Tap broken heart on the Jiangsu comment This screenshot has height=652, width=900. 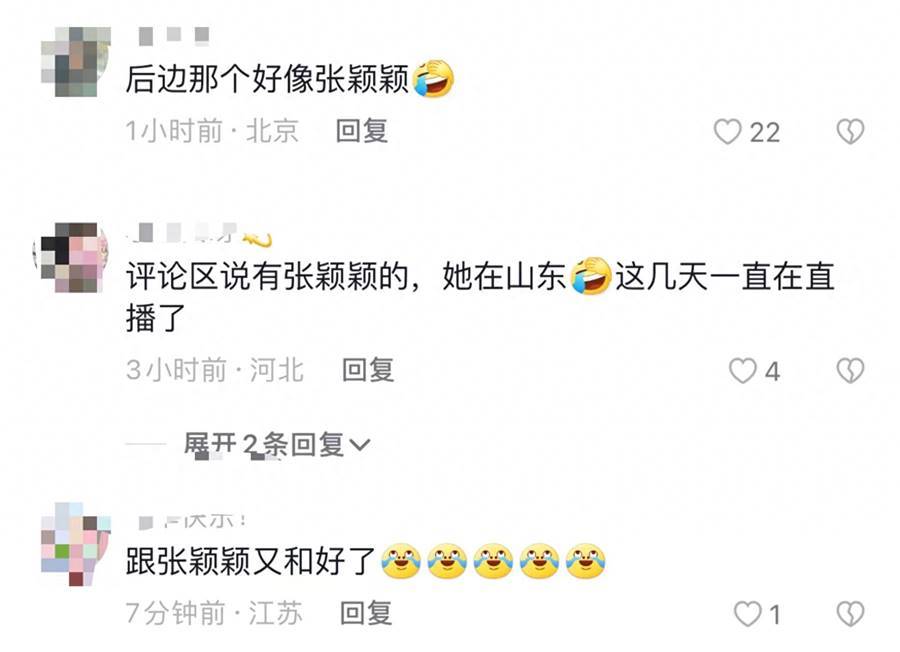click(x=850, y=614)
